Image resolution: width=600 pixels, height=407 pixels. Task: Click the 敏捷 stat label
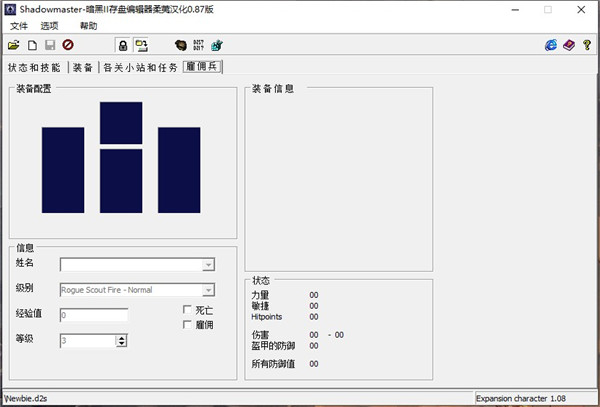click(260, 306)
